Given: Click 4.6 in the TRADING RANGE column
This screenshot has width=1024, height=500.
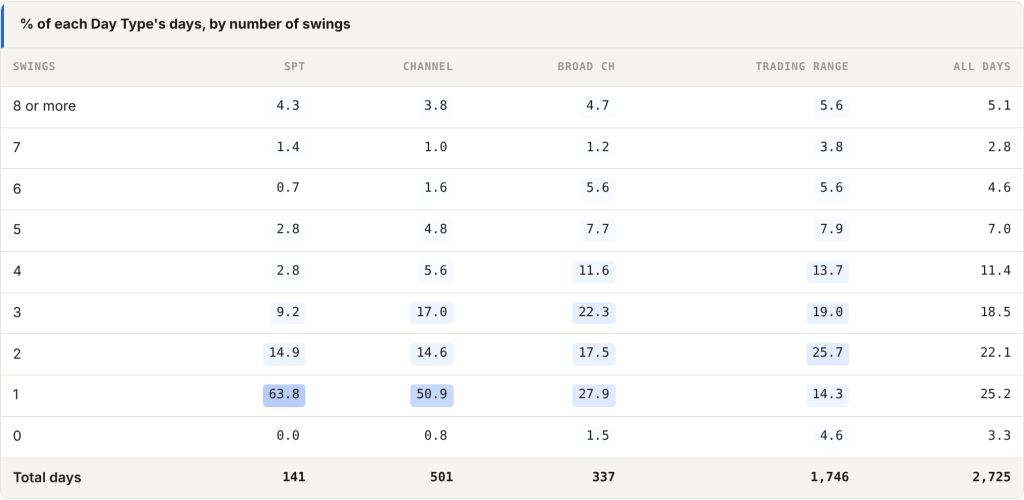Looking at the screenshot, I should (x=831, y=436).
